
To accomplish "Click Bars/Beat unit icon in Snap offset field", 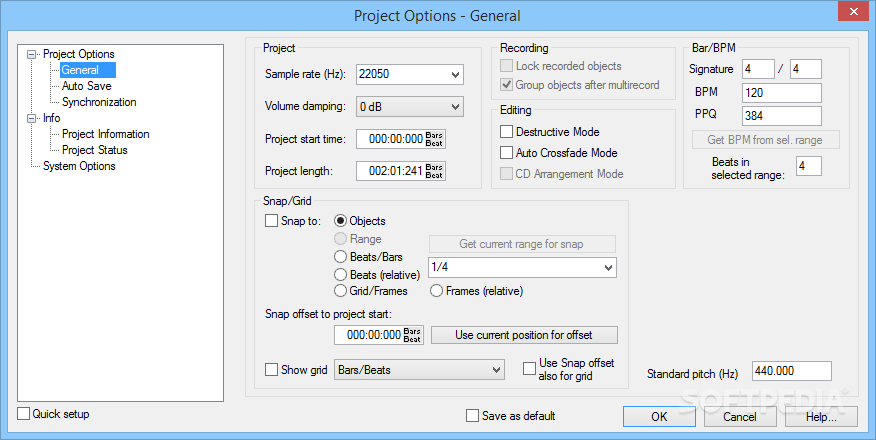I will 412,335.
